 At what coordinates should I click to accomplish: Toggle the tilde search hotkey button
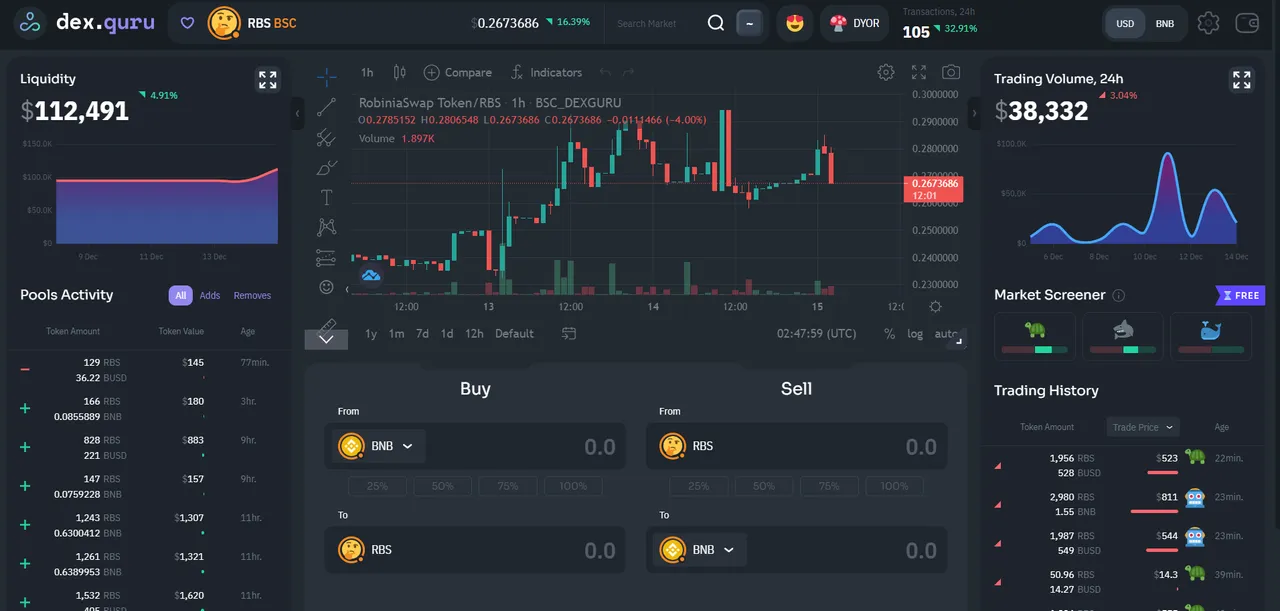(750, 23)
